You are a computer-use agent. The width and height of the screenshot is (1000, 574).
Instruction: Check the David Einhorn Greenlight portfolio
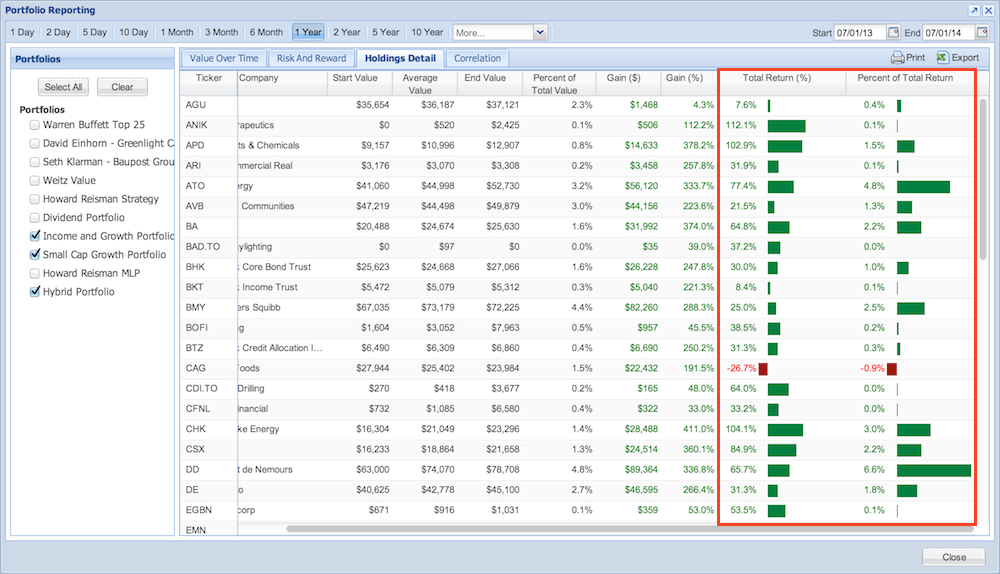tap(35, 144)
